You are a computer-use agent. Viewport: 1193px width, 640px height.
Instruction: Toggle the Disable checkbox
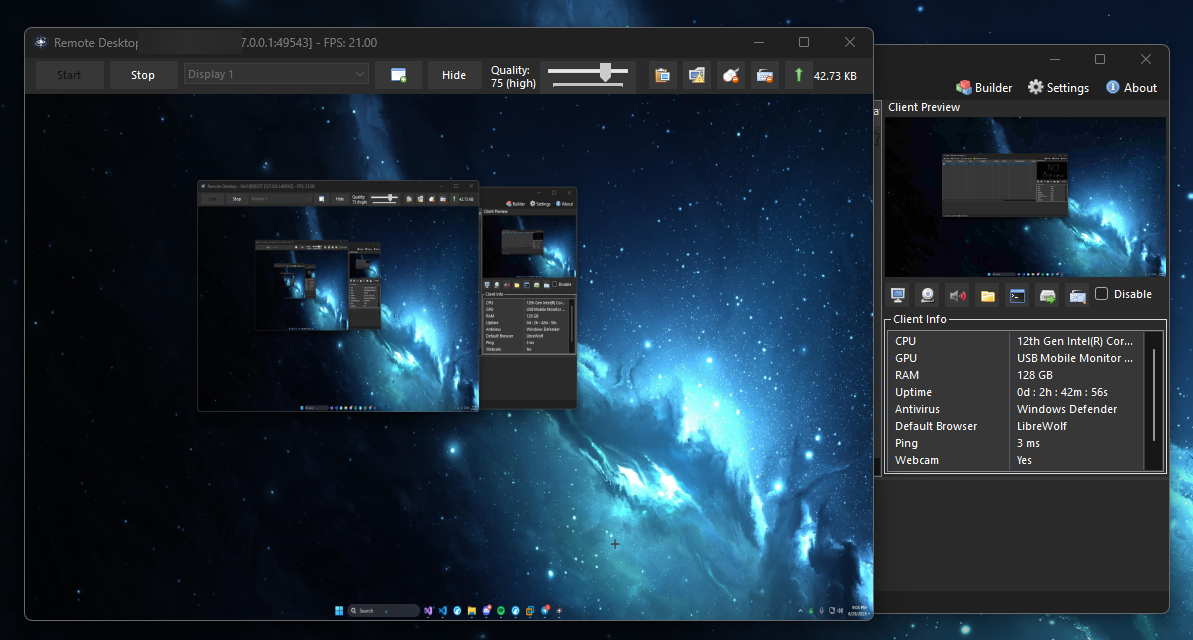[1102, 293]
